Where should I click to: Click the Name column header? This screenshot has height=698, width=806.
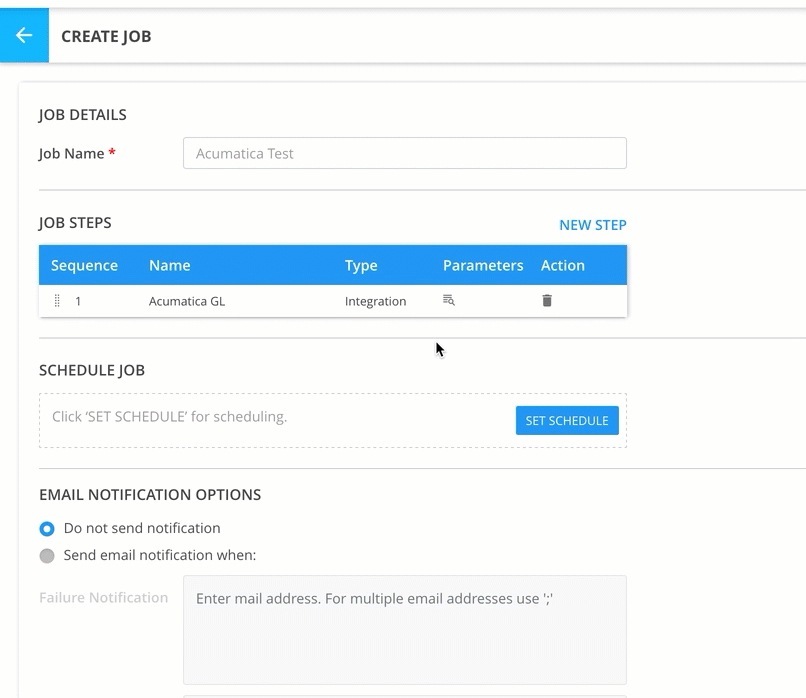coord(169,265)
